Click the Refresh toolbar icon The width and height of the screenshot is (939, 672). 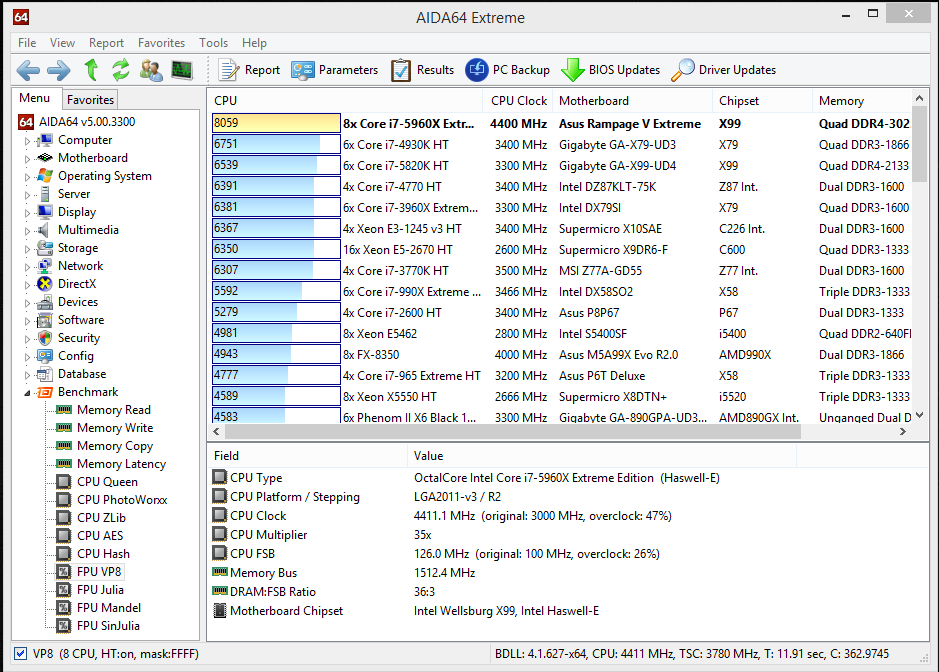click(x=121, y=70)
